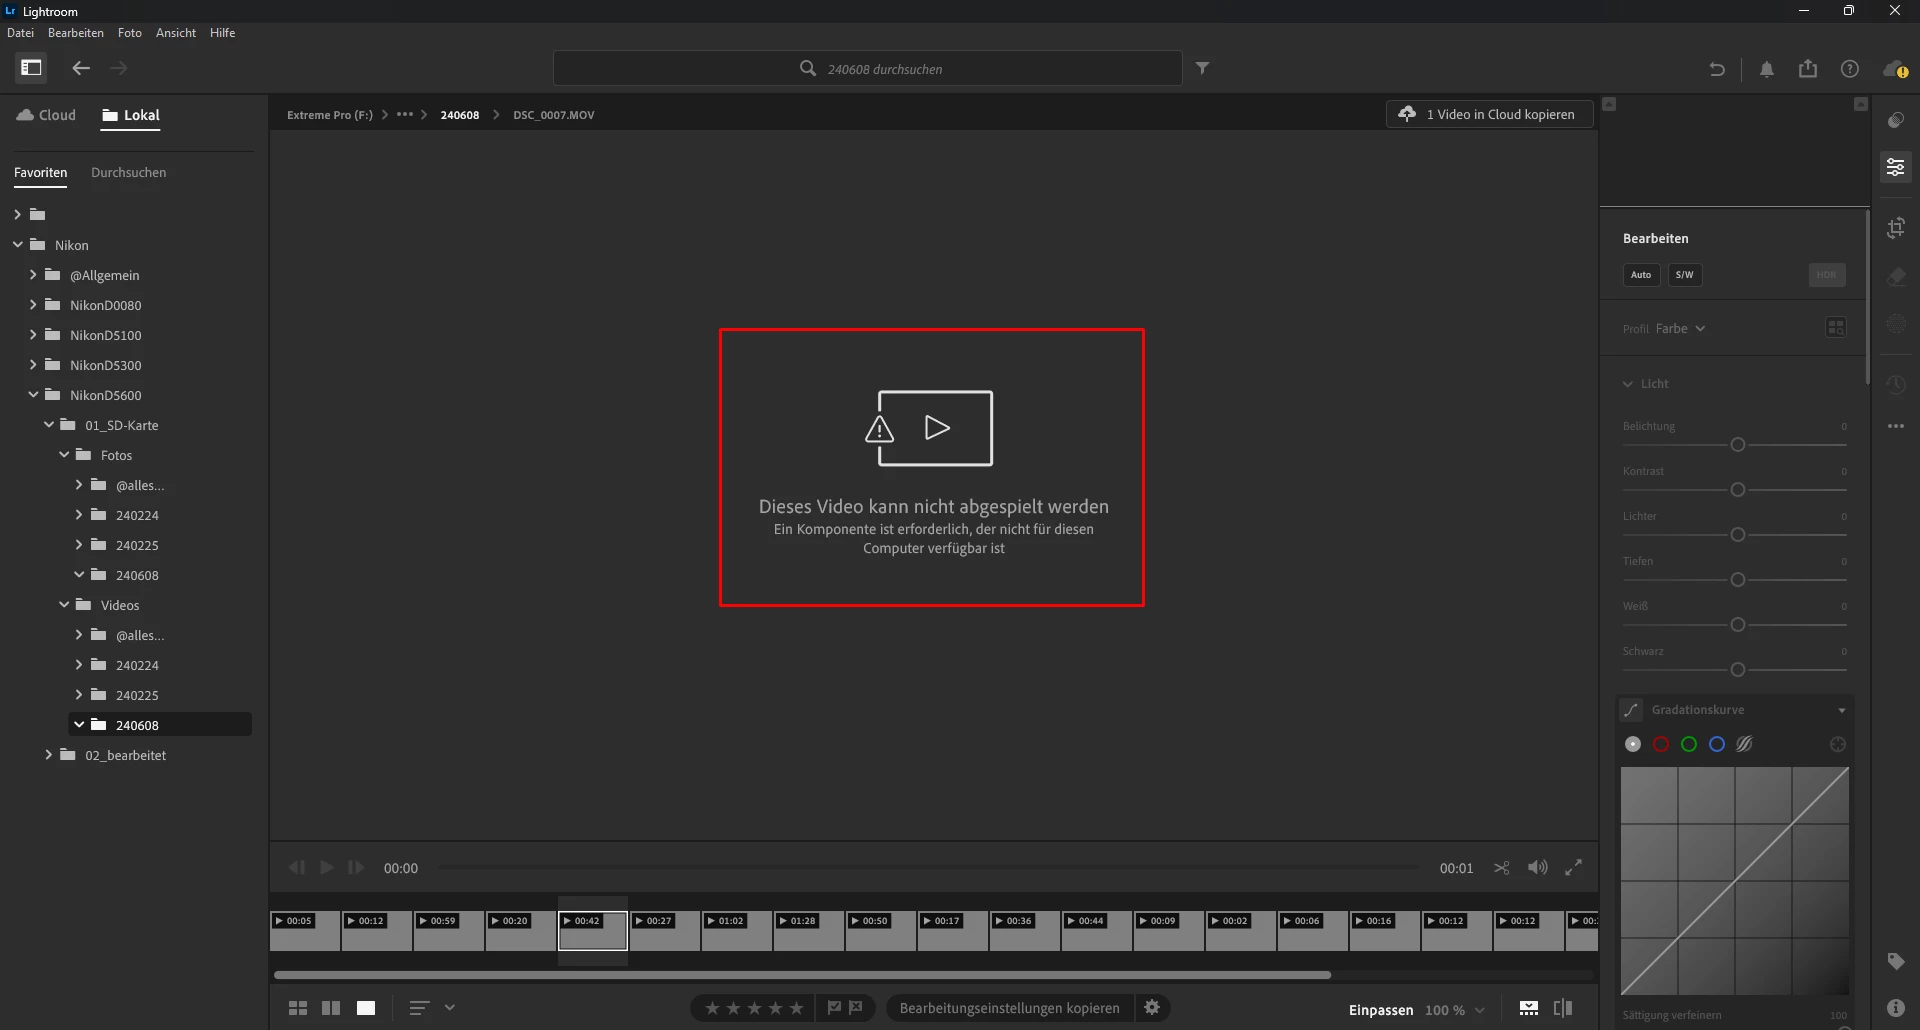Select the Crop and rotate tool
The height and width of the screenshot is (1030, 1920).
pos(1896,228)
